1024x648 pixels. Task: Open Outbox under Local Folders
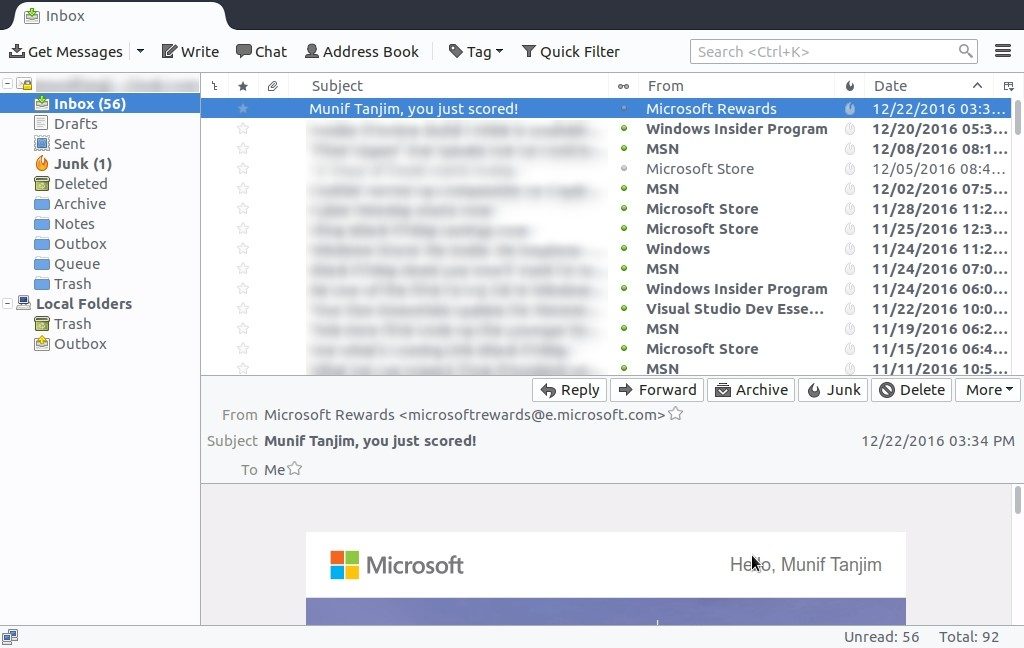(x=80, y=344)
